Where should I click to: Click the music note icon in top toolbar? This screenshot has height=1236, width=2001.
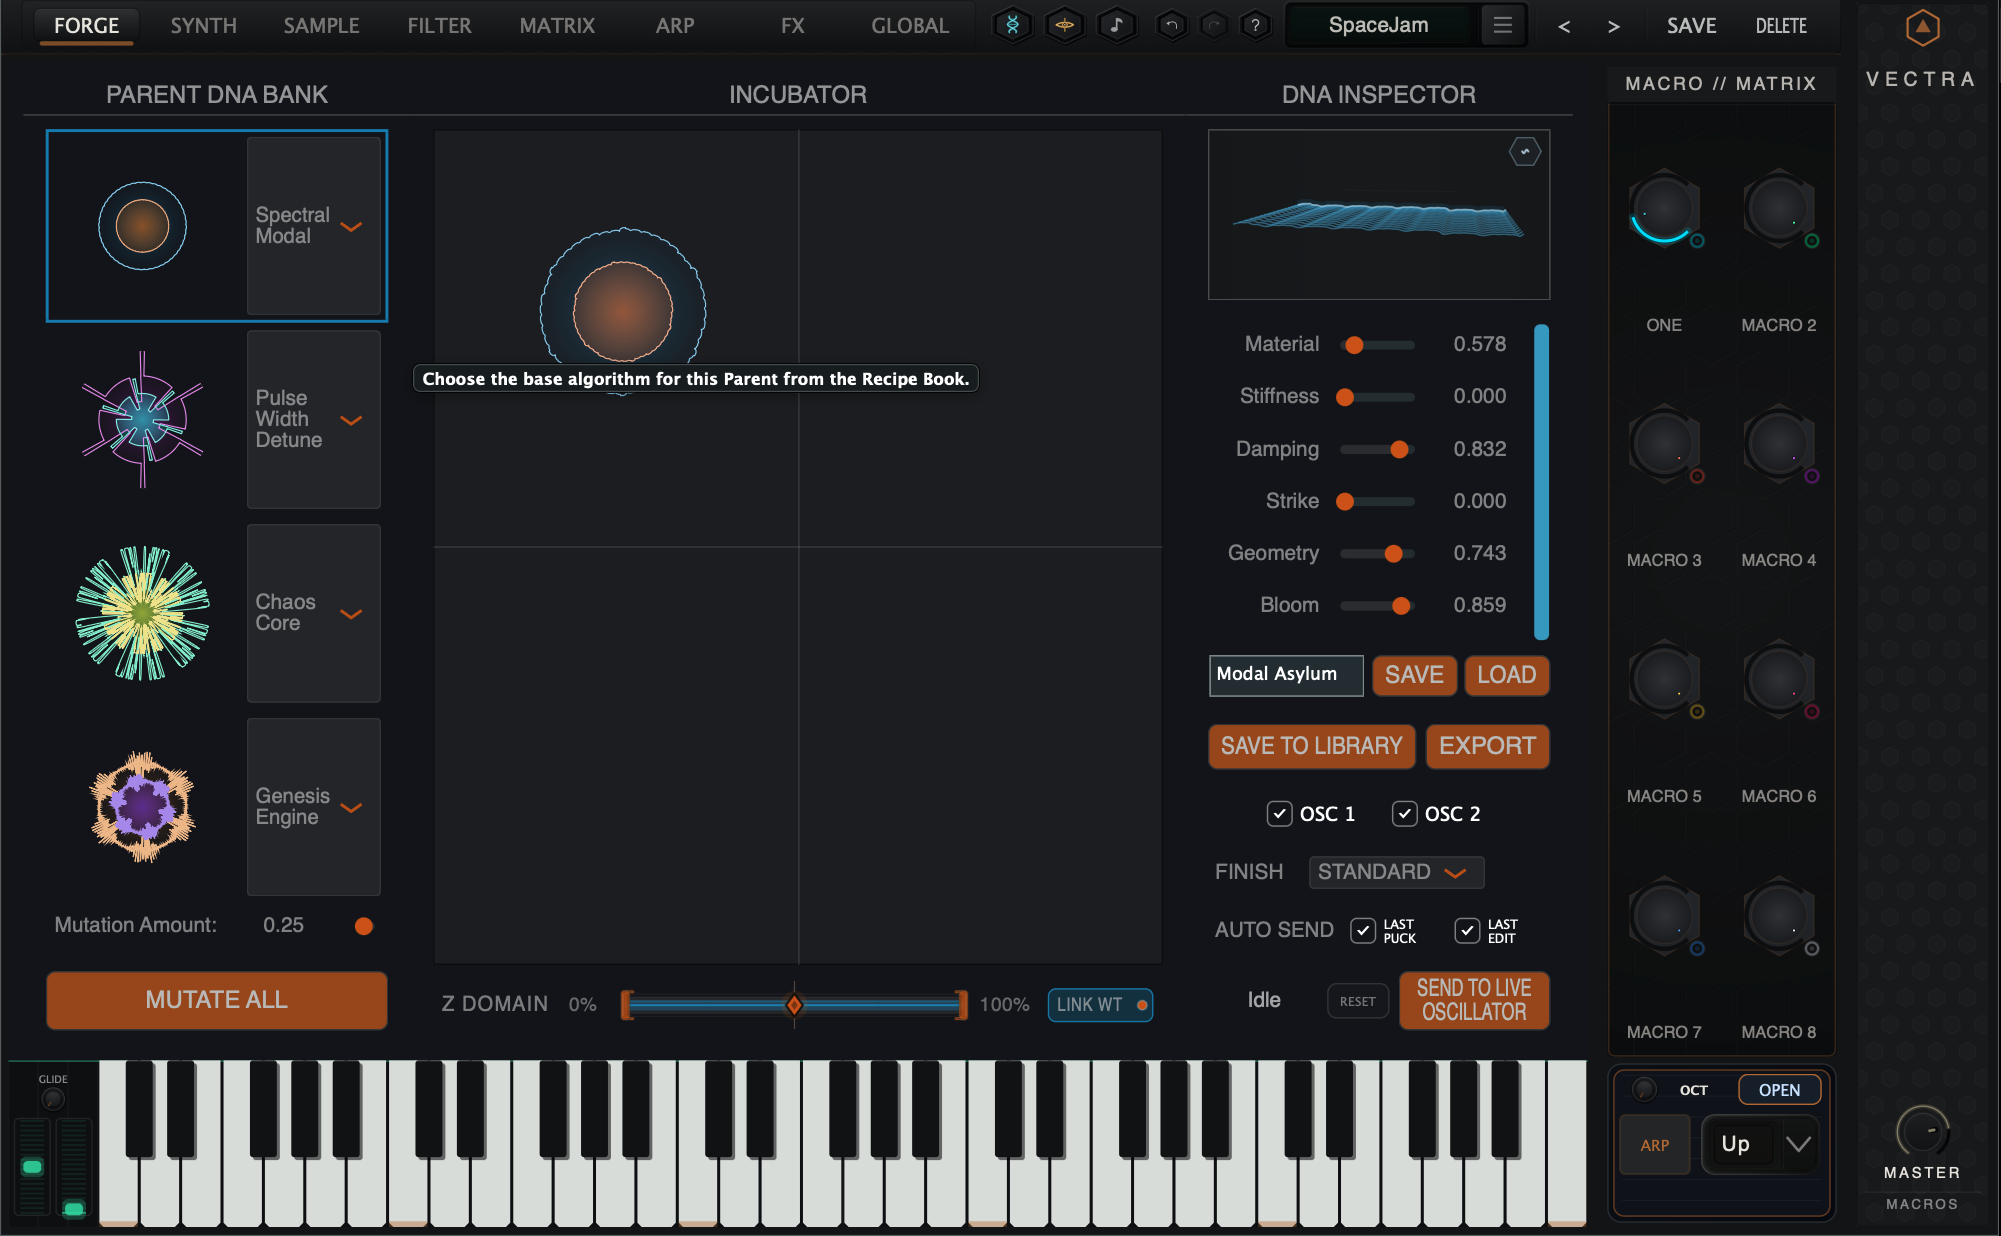(1117, 26)
